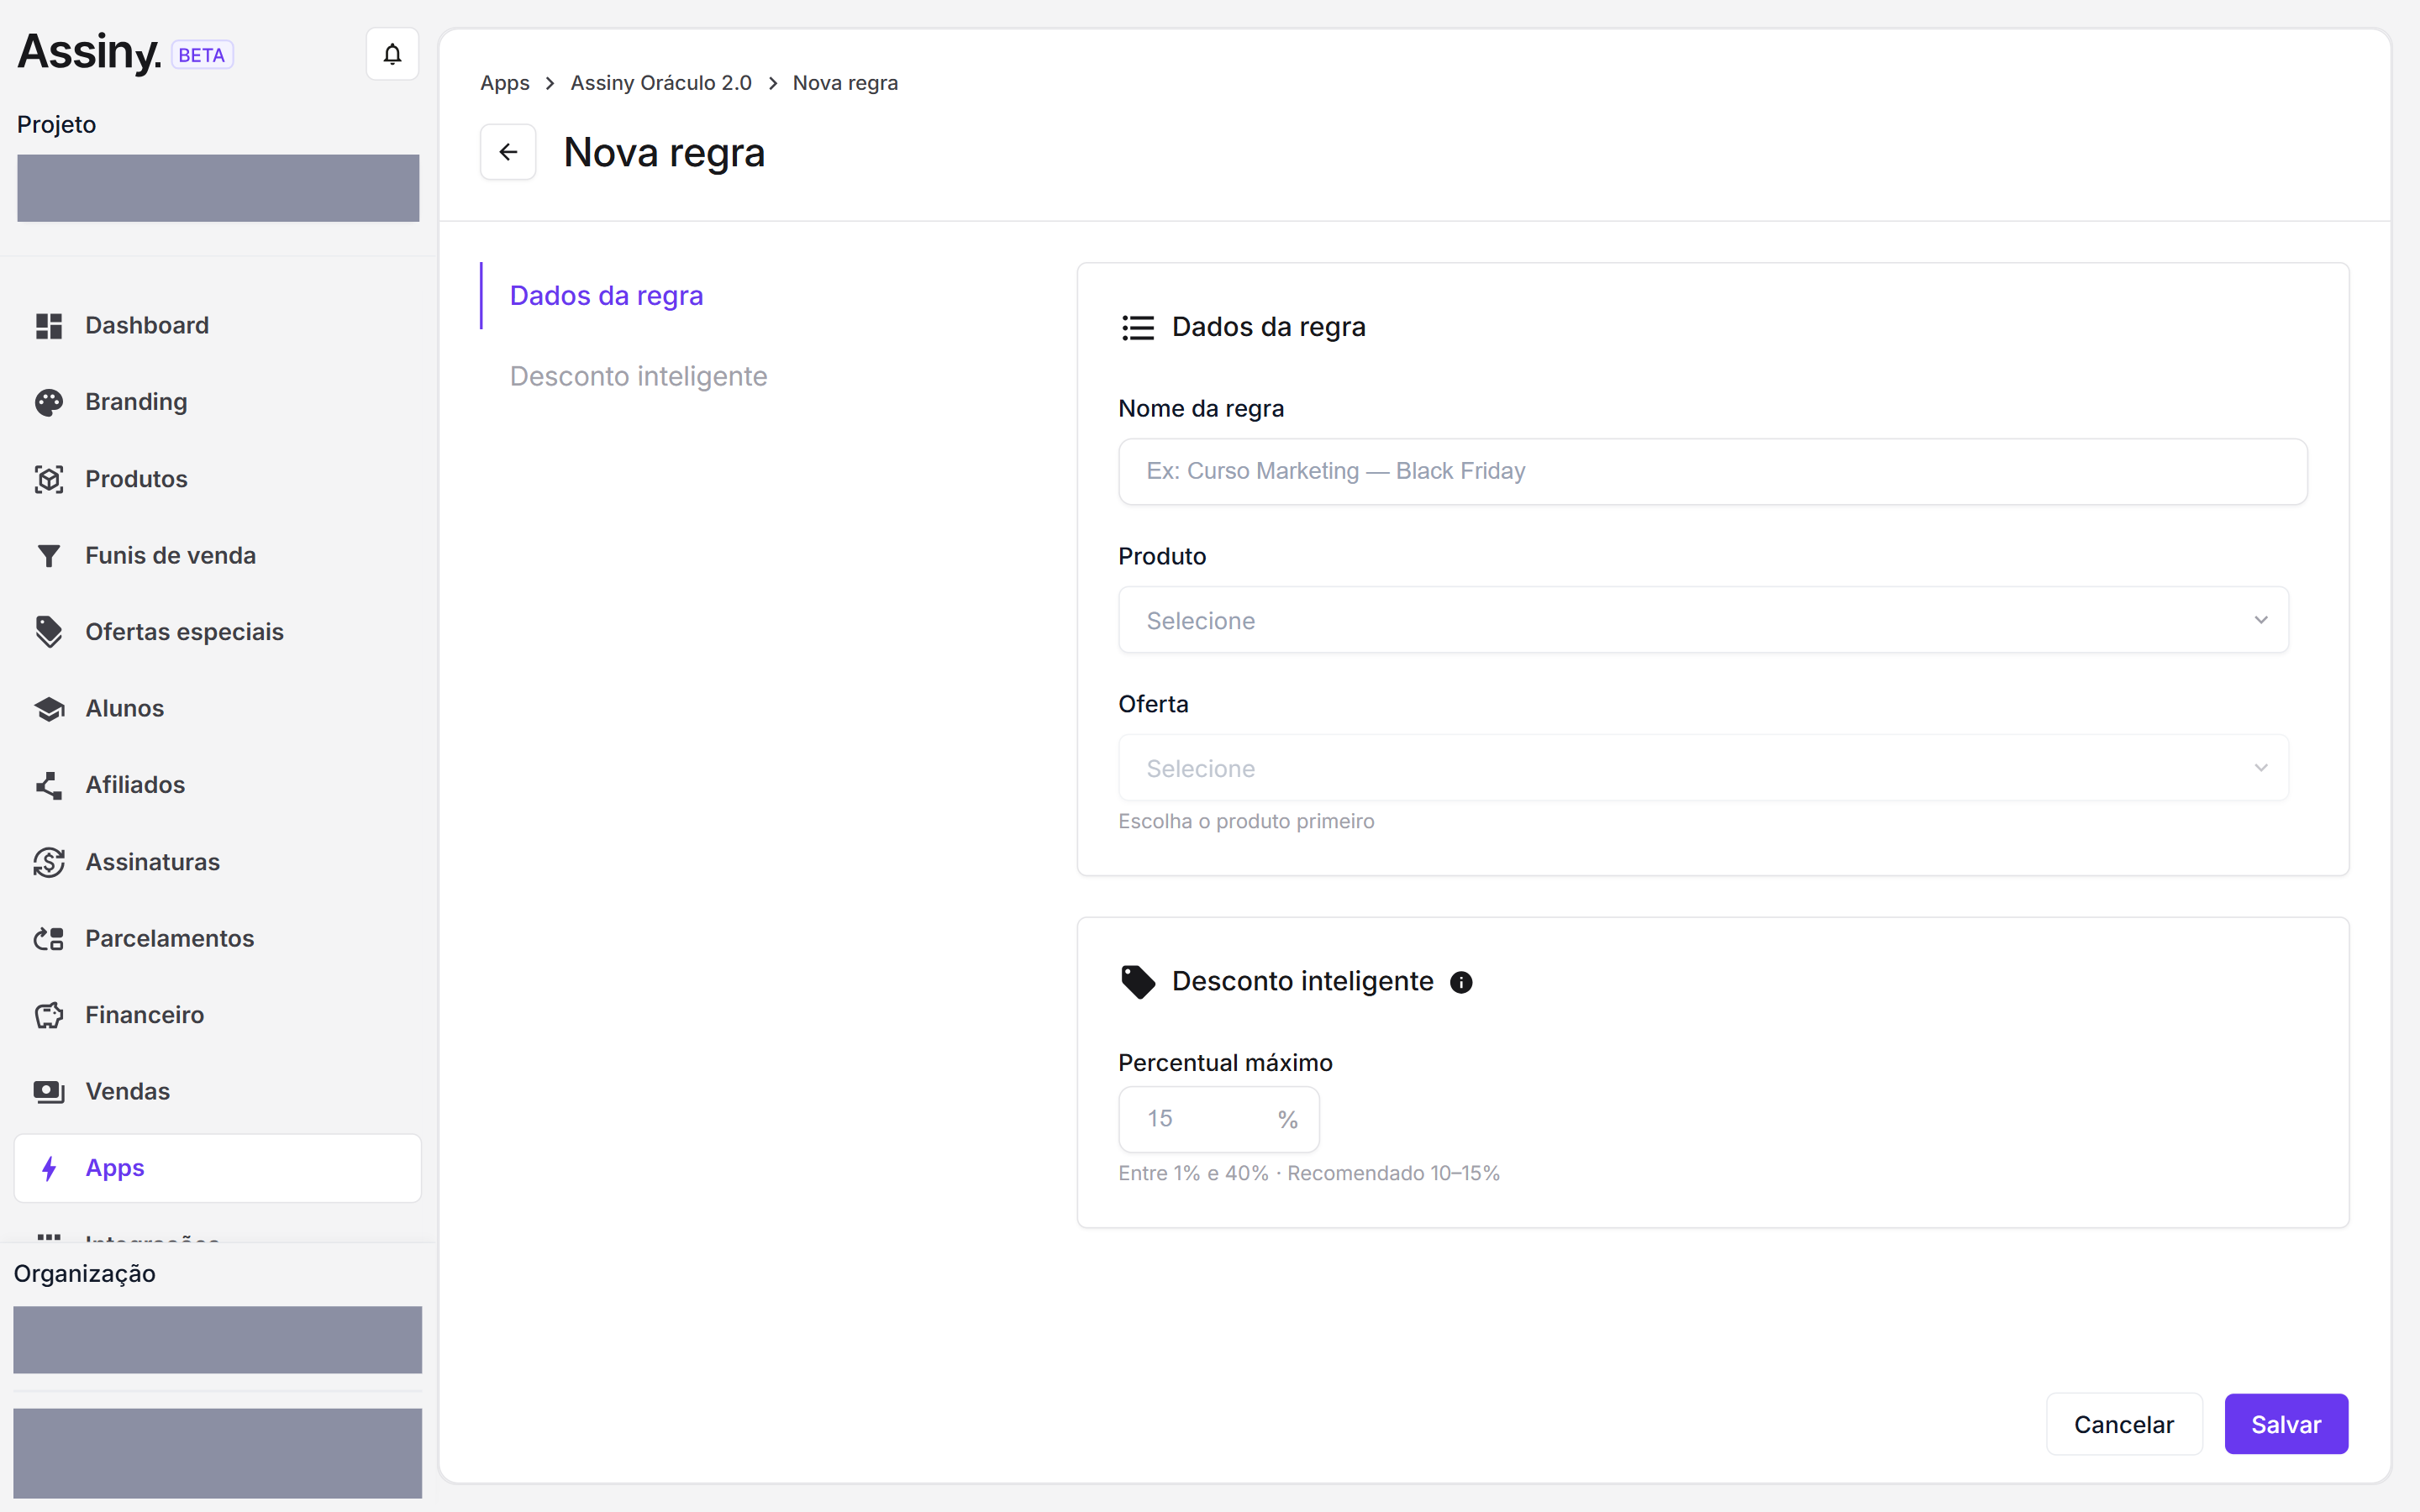Click the Parcelamentos icon
Screen dimensions: 2420x1512
(x=49, y=939)
